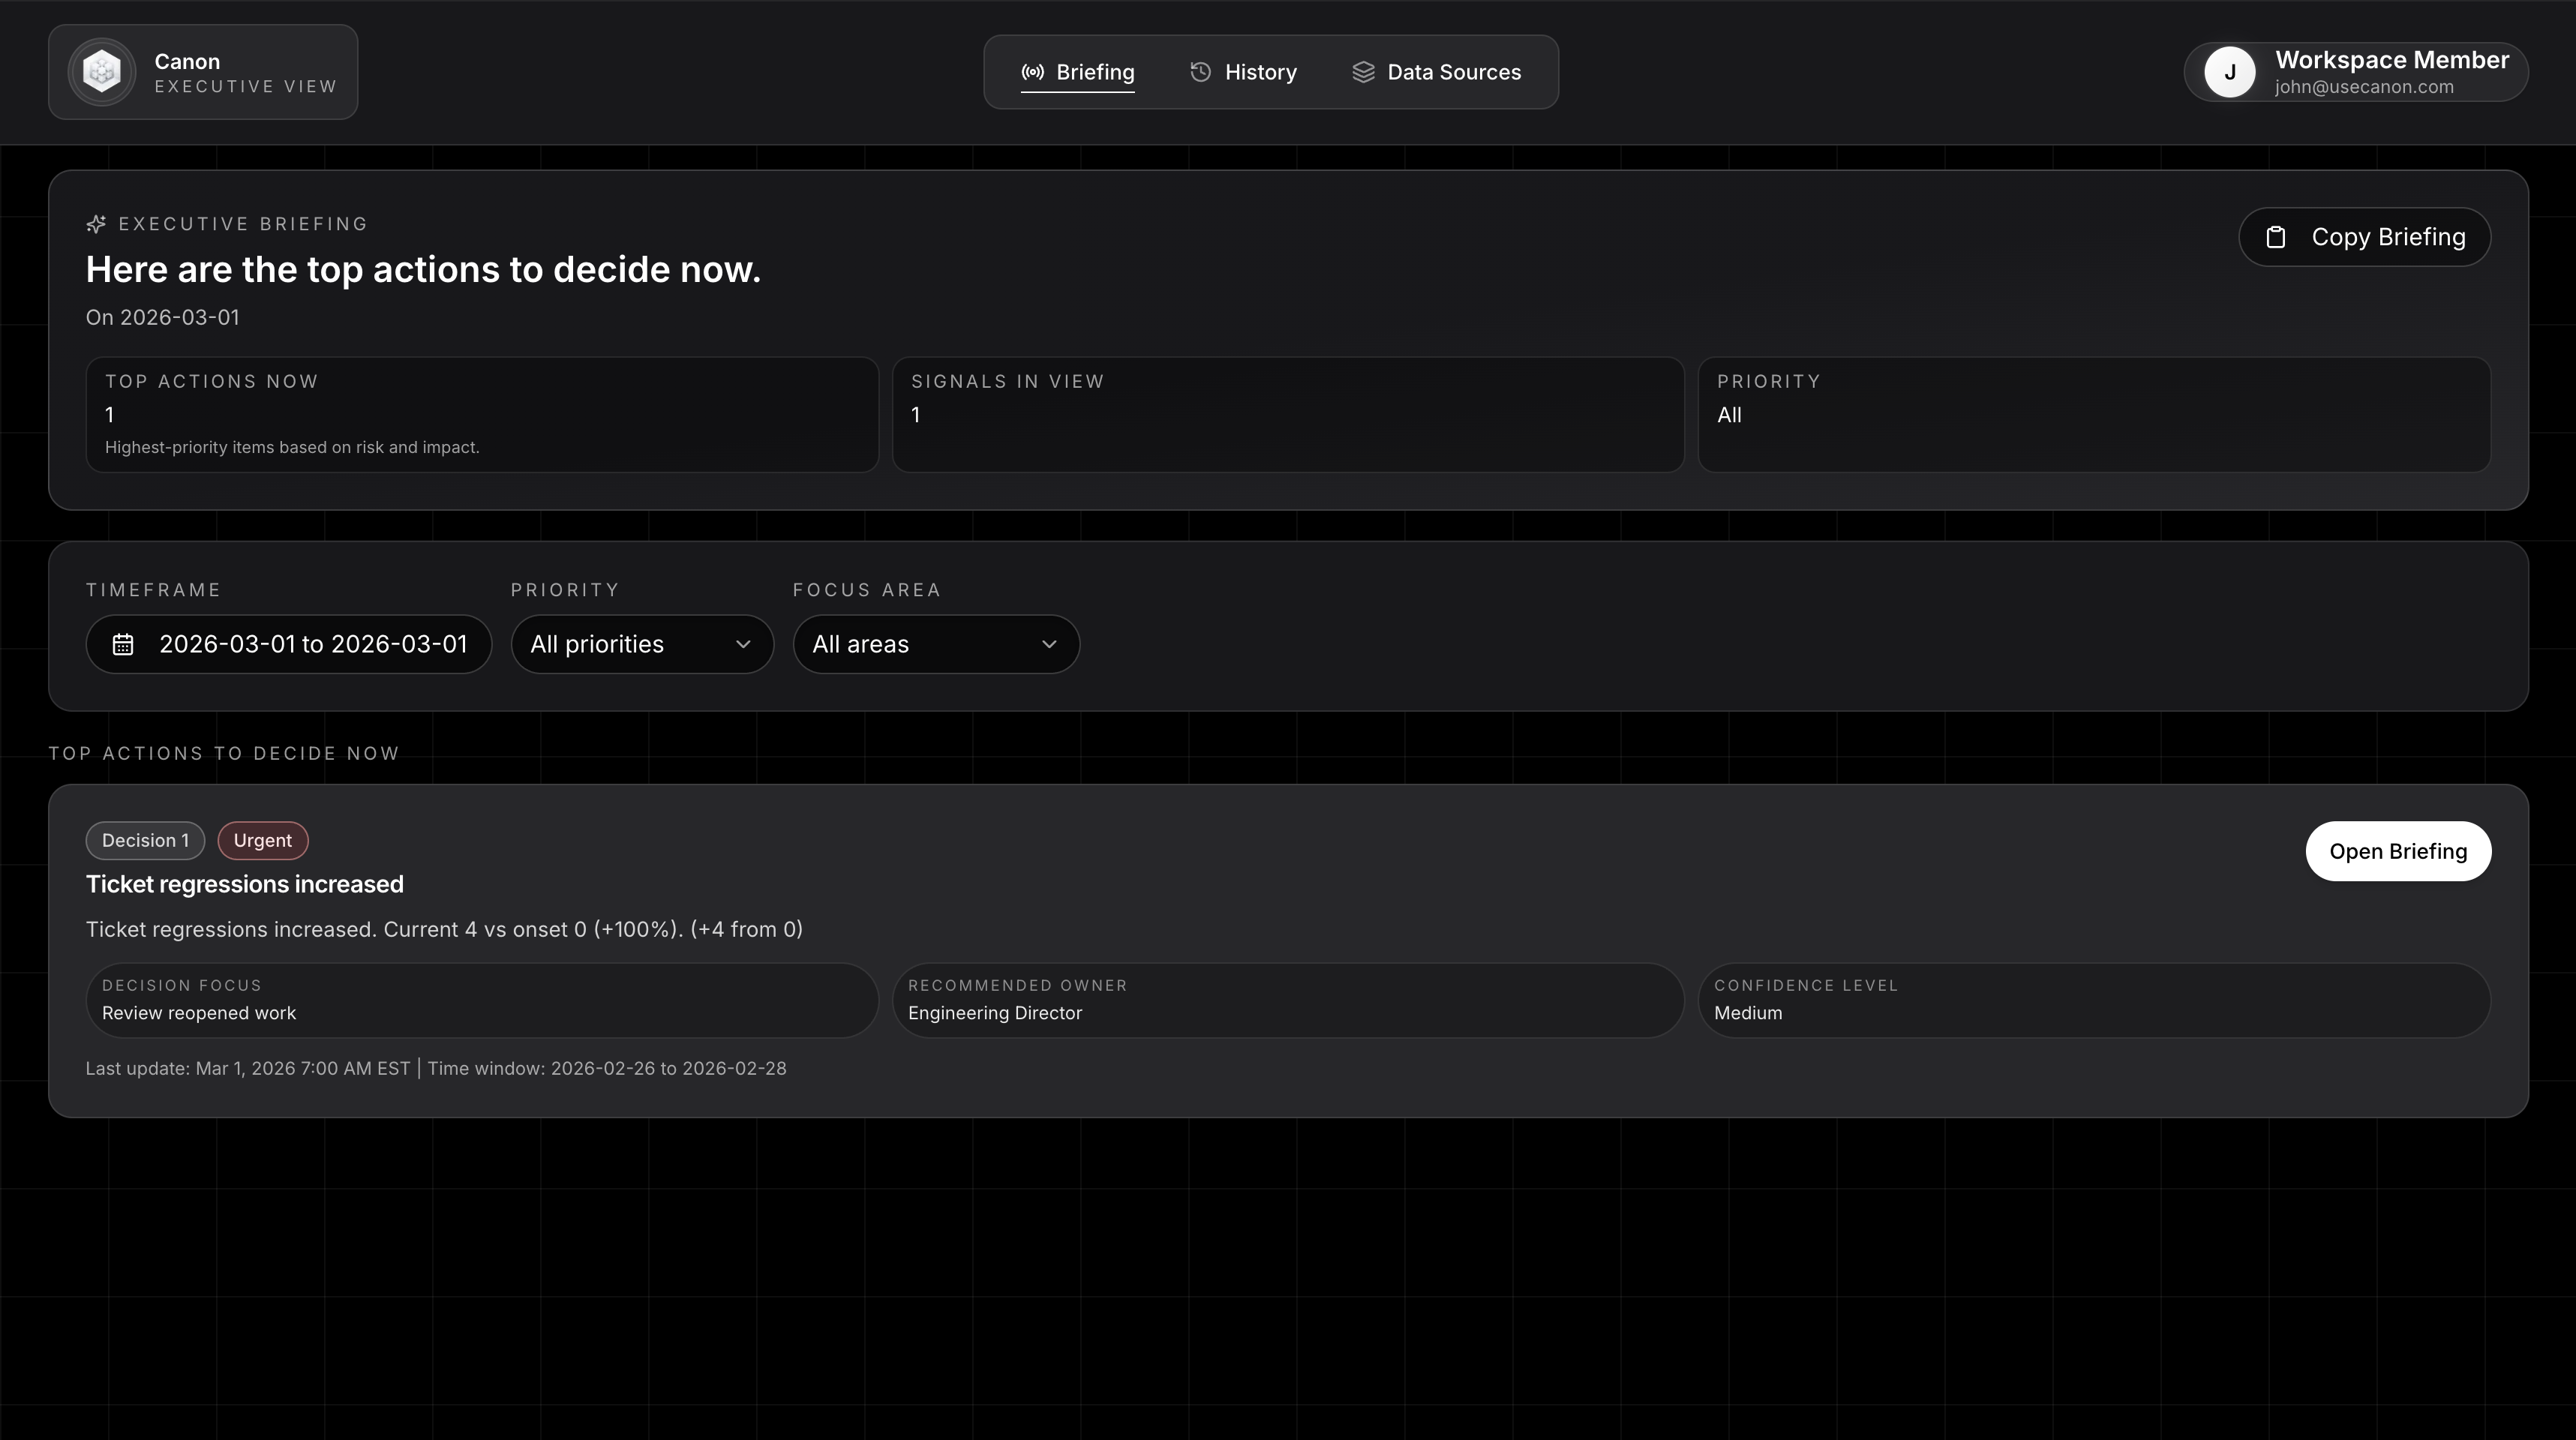
Task: Click the calendar icon in Timeframe field
Action: (x=123, y=644)
